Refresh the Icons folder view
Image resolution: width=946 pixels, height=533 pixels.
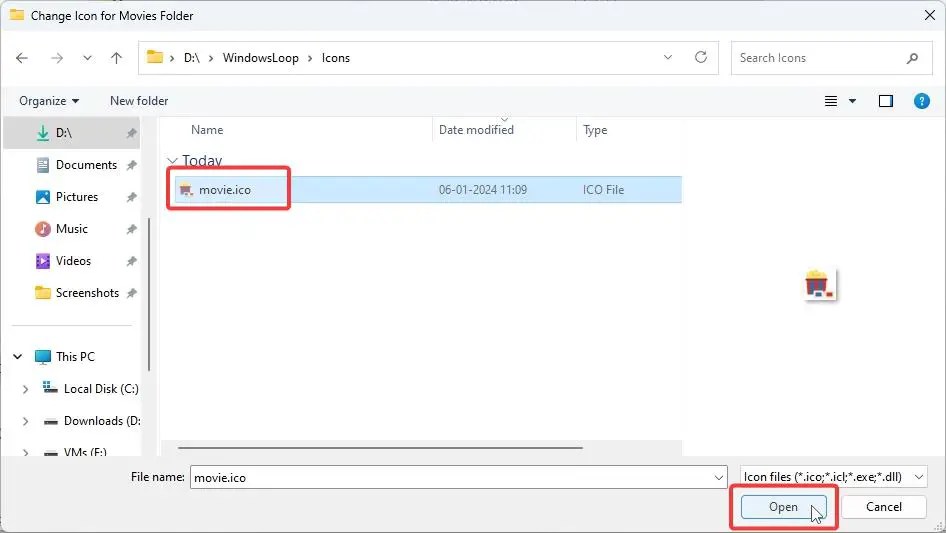[x=700, y=57]
